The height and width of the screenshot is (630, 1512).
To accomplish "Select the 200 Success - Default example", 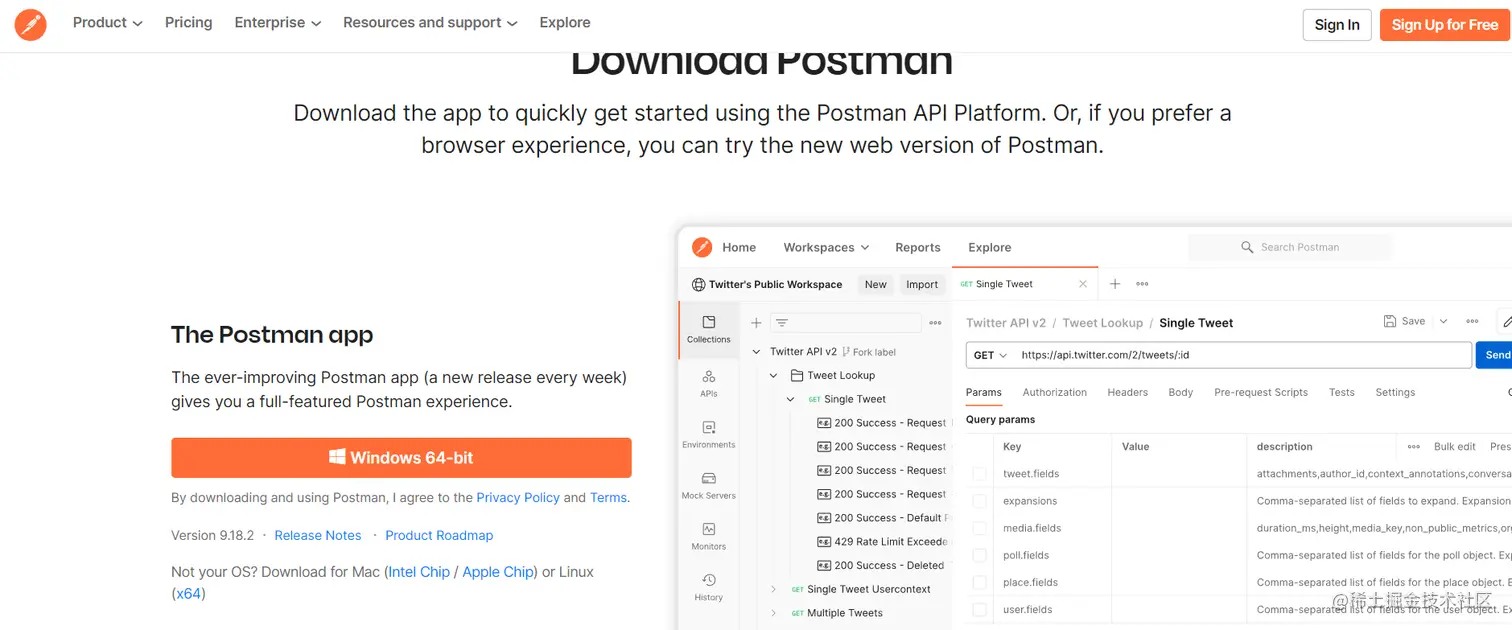I will coord(882,518).
